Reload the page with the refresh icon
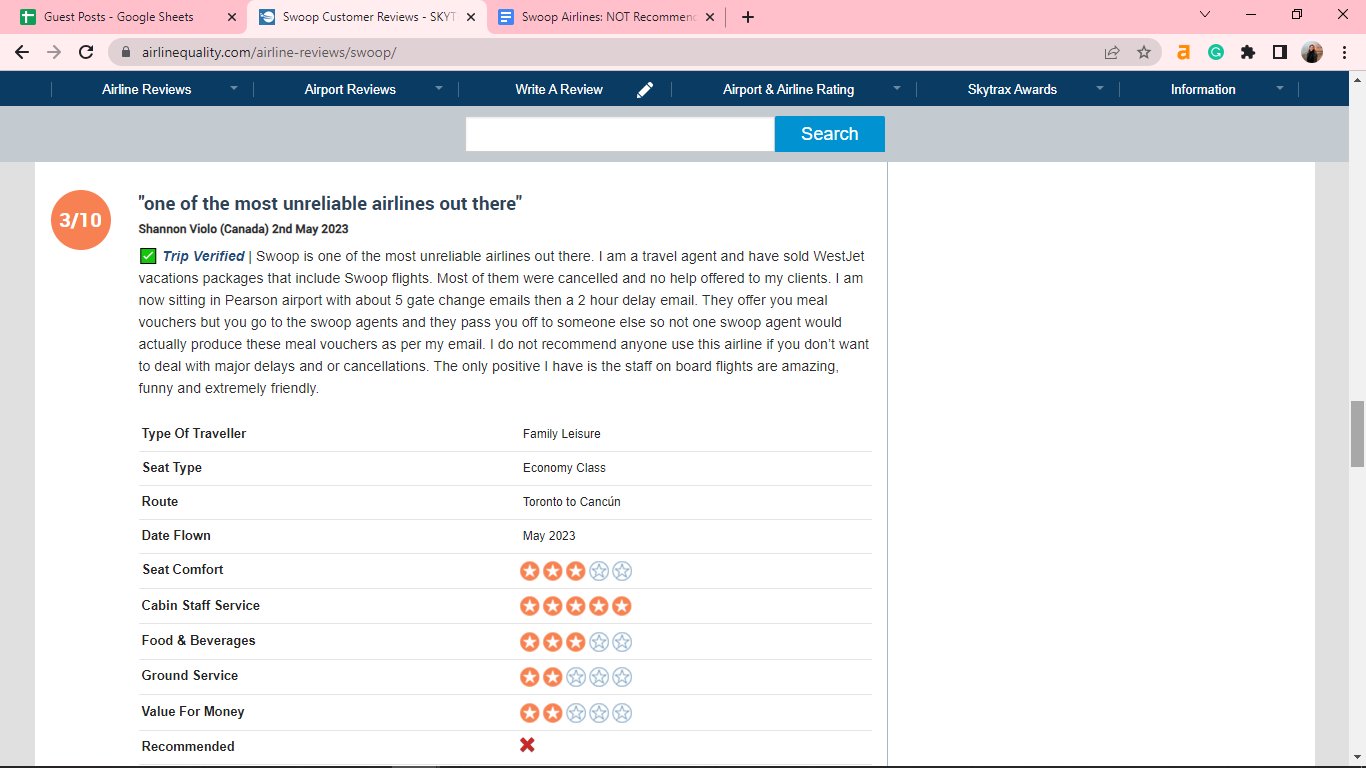The width and height of the screenshot is (1366, 768). tap(86, 52)
